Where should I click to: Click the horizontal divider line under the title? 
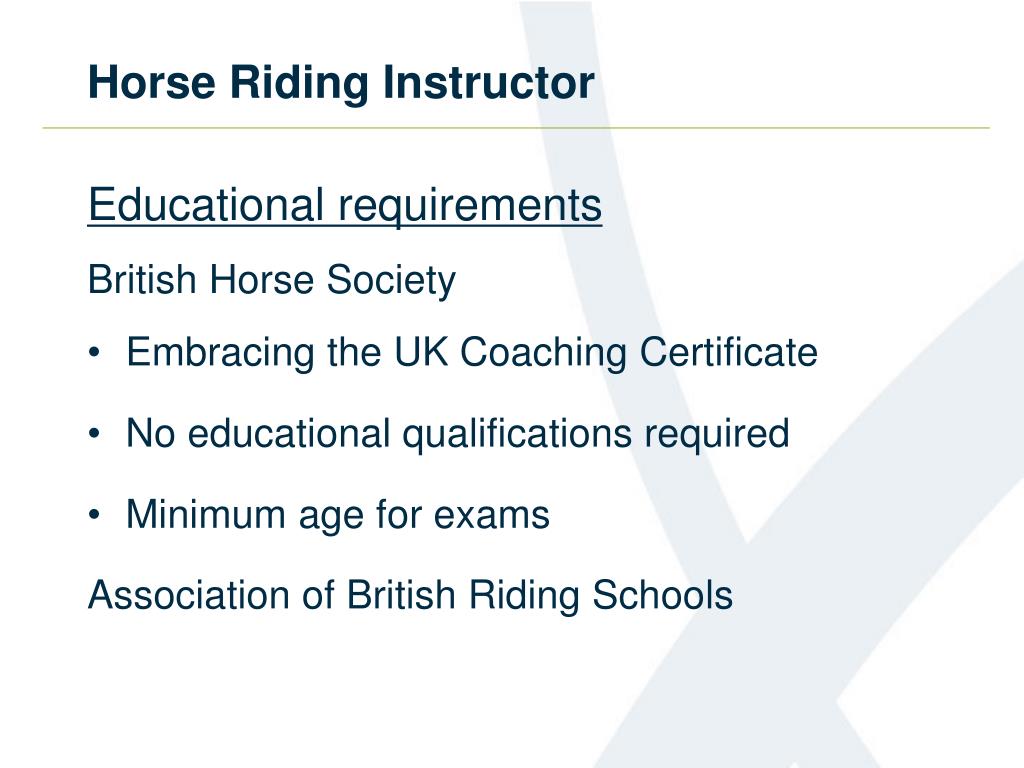click(x=516, y=128)
